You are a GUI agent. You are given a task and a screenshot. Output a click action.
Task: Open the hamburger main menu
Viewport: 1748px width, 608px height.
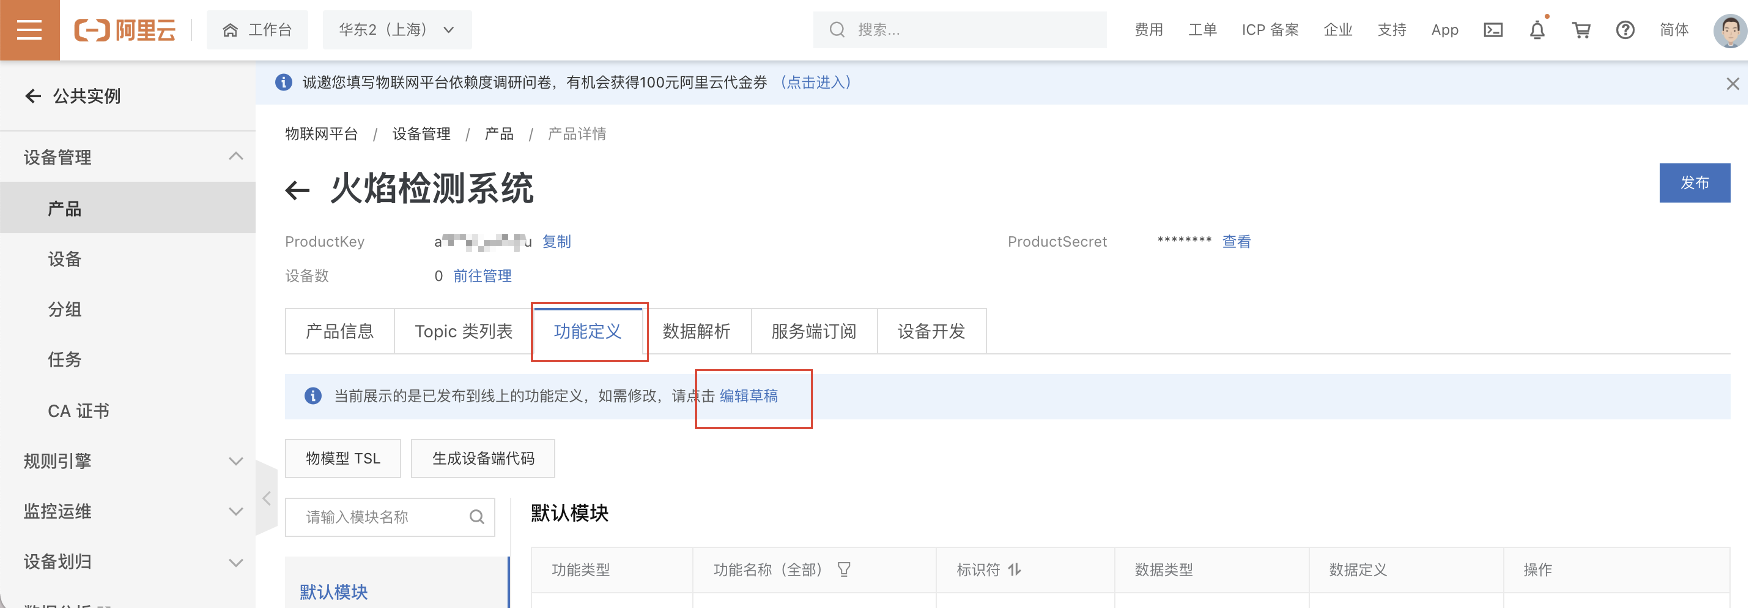point(30,30)
